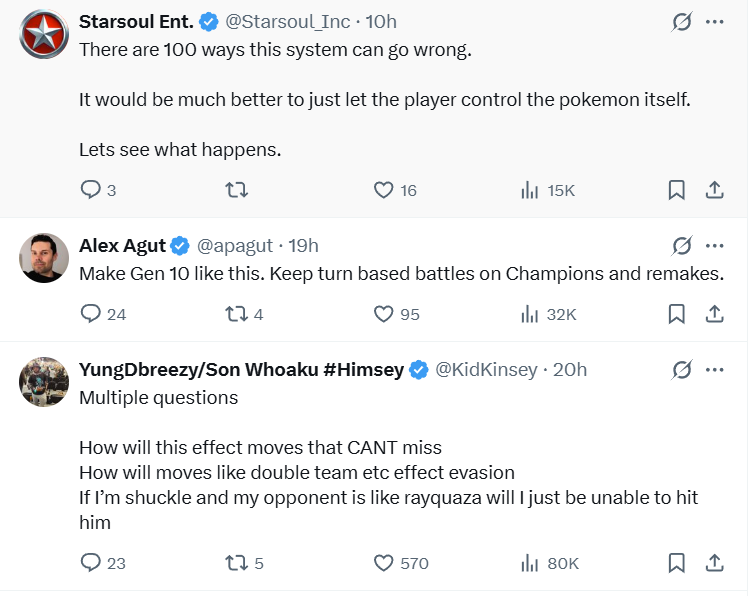Open the @KidKinsey profile link
This screenshot has width=750, height=596.
pos(485,370)
